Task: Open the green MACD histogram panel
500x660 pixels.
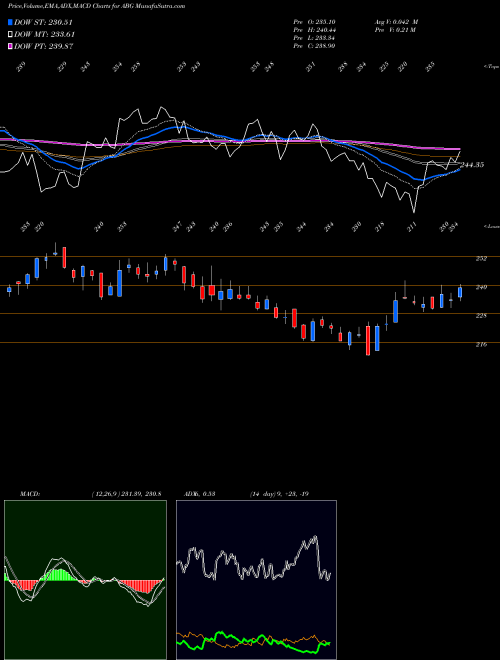Action: pos(85,580)
